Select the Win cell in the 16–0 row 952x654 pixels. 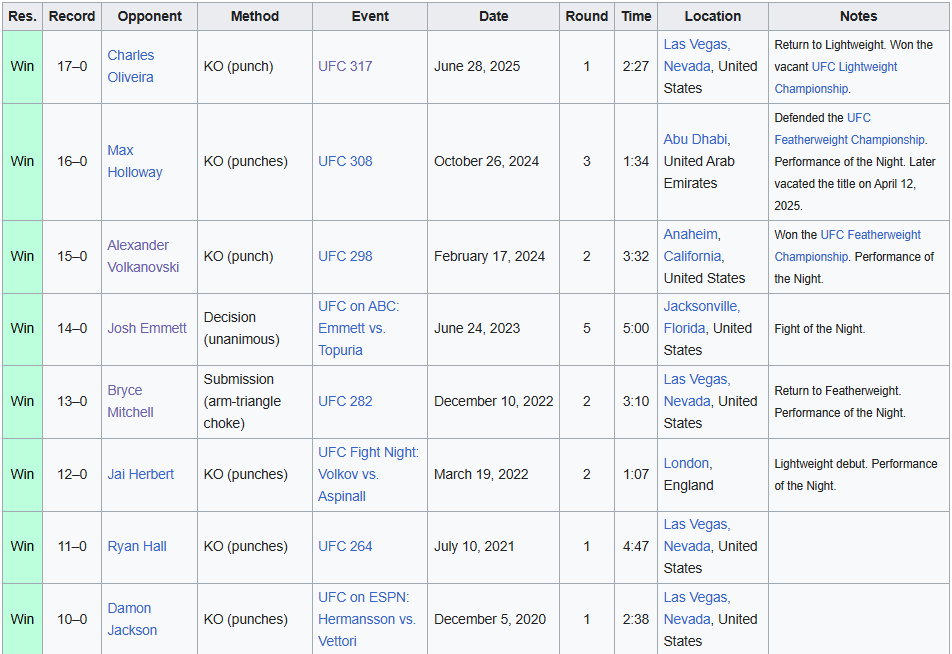[22, 162]
